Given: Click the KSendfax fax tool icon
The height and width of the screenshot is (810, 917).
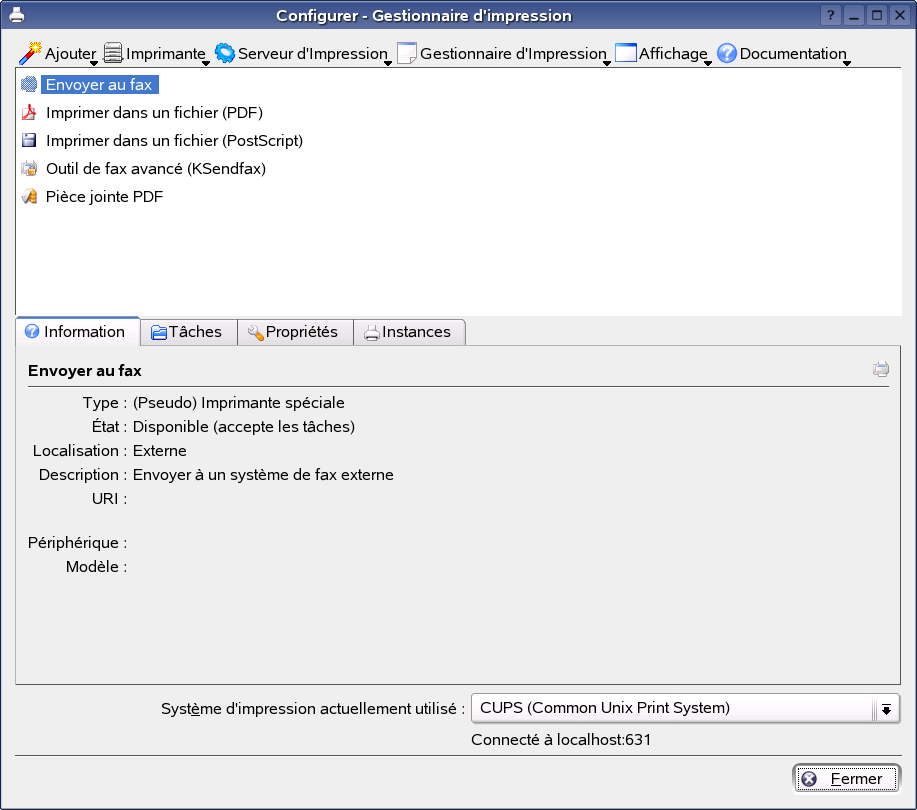Looking at the screenshot, I should click(x=29, y=168).
